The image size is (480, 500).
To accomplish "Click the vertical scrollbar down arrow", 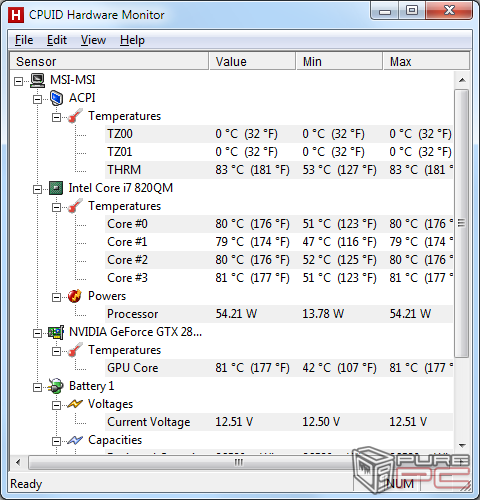I will (x=462, y=446).
